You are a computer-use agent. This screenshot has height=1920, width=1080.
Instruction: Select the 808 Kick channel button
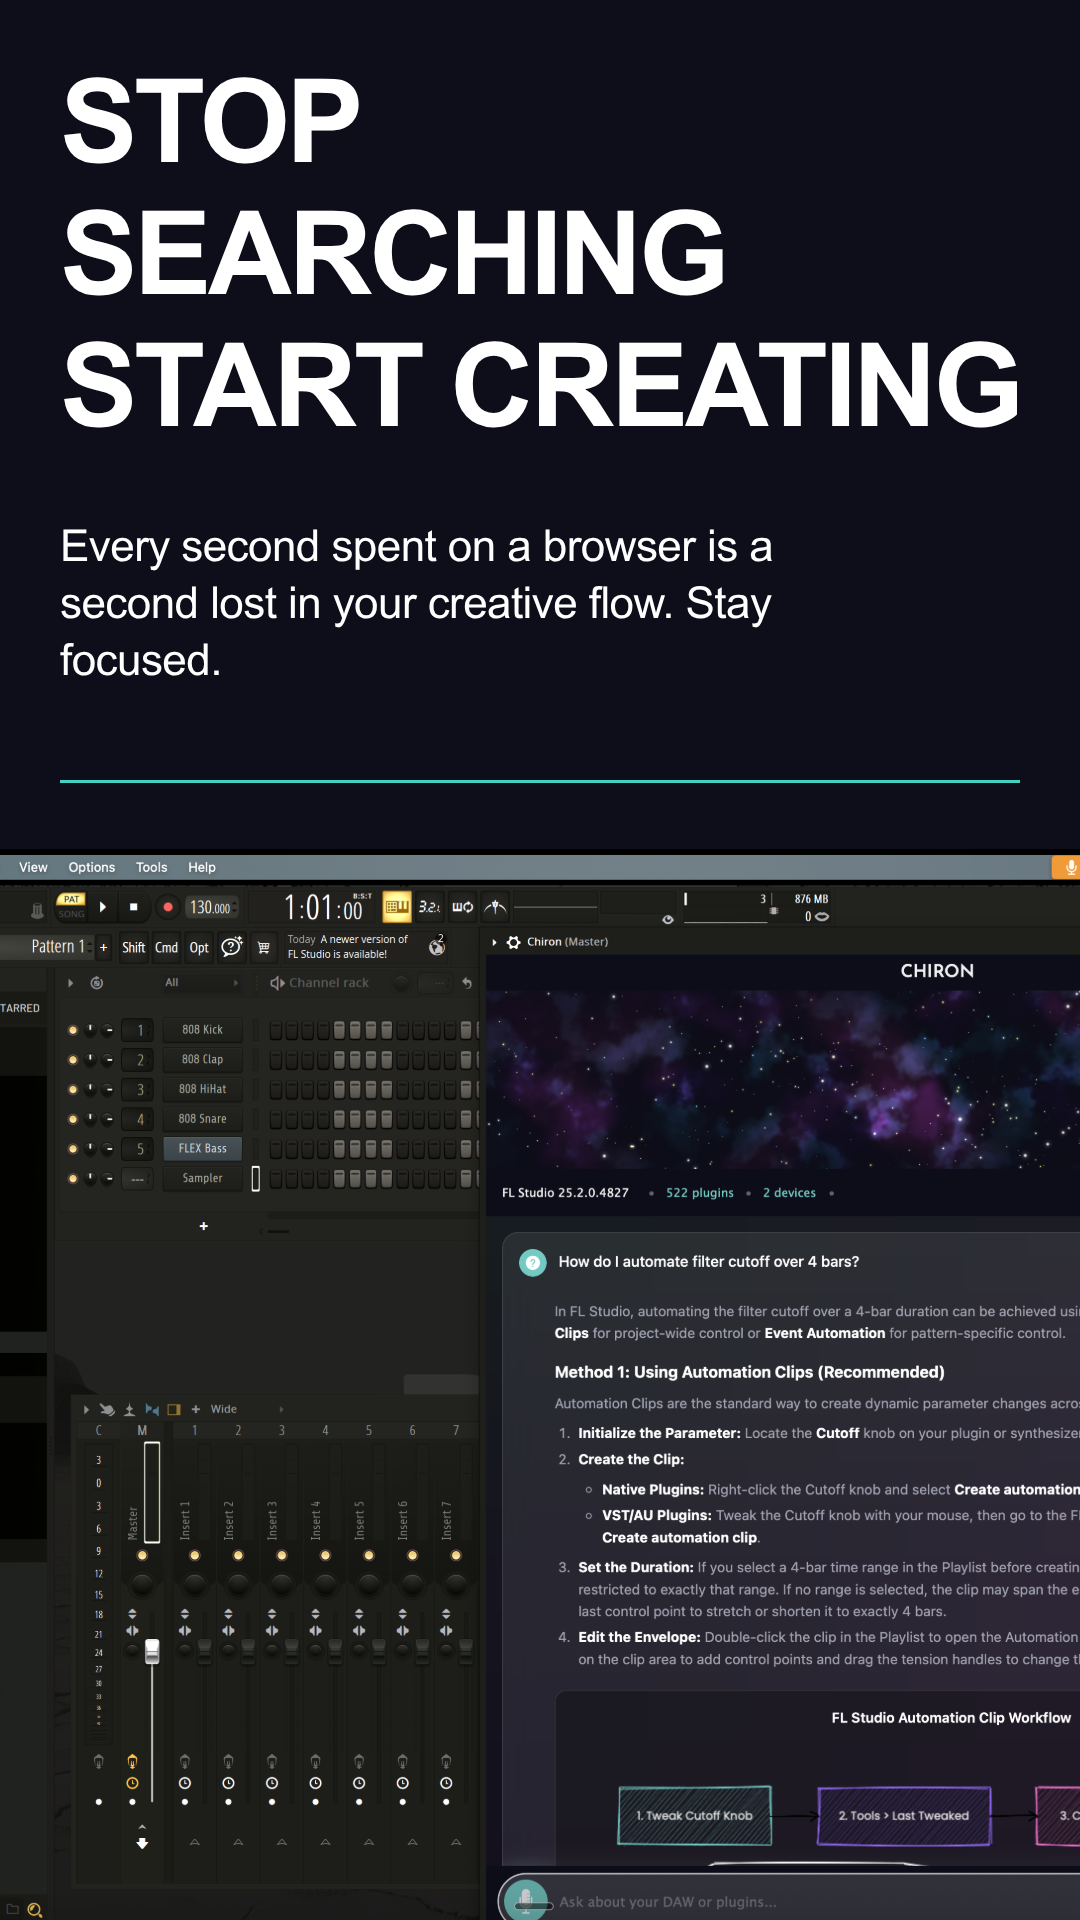(x=202, y=1030)
